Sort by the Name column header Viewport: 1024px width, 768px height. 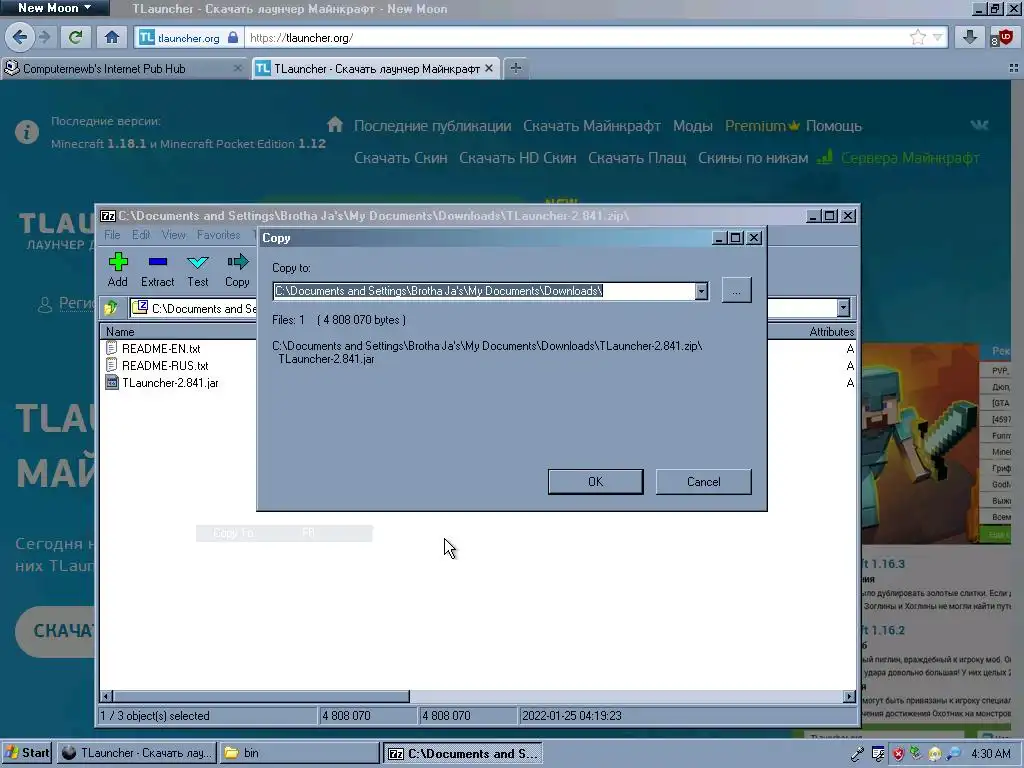120,332
